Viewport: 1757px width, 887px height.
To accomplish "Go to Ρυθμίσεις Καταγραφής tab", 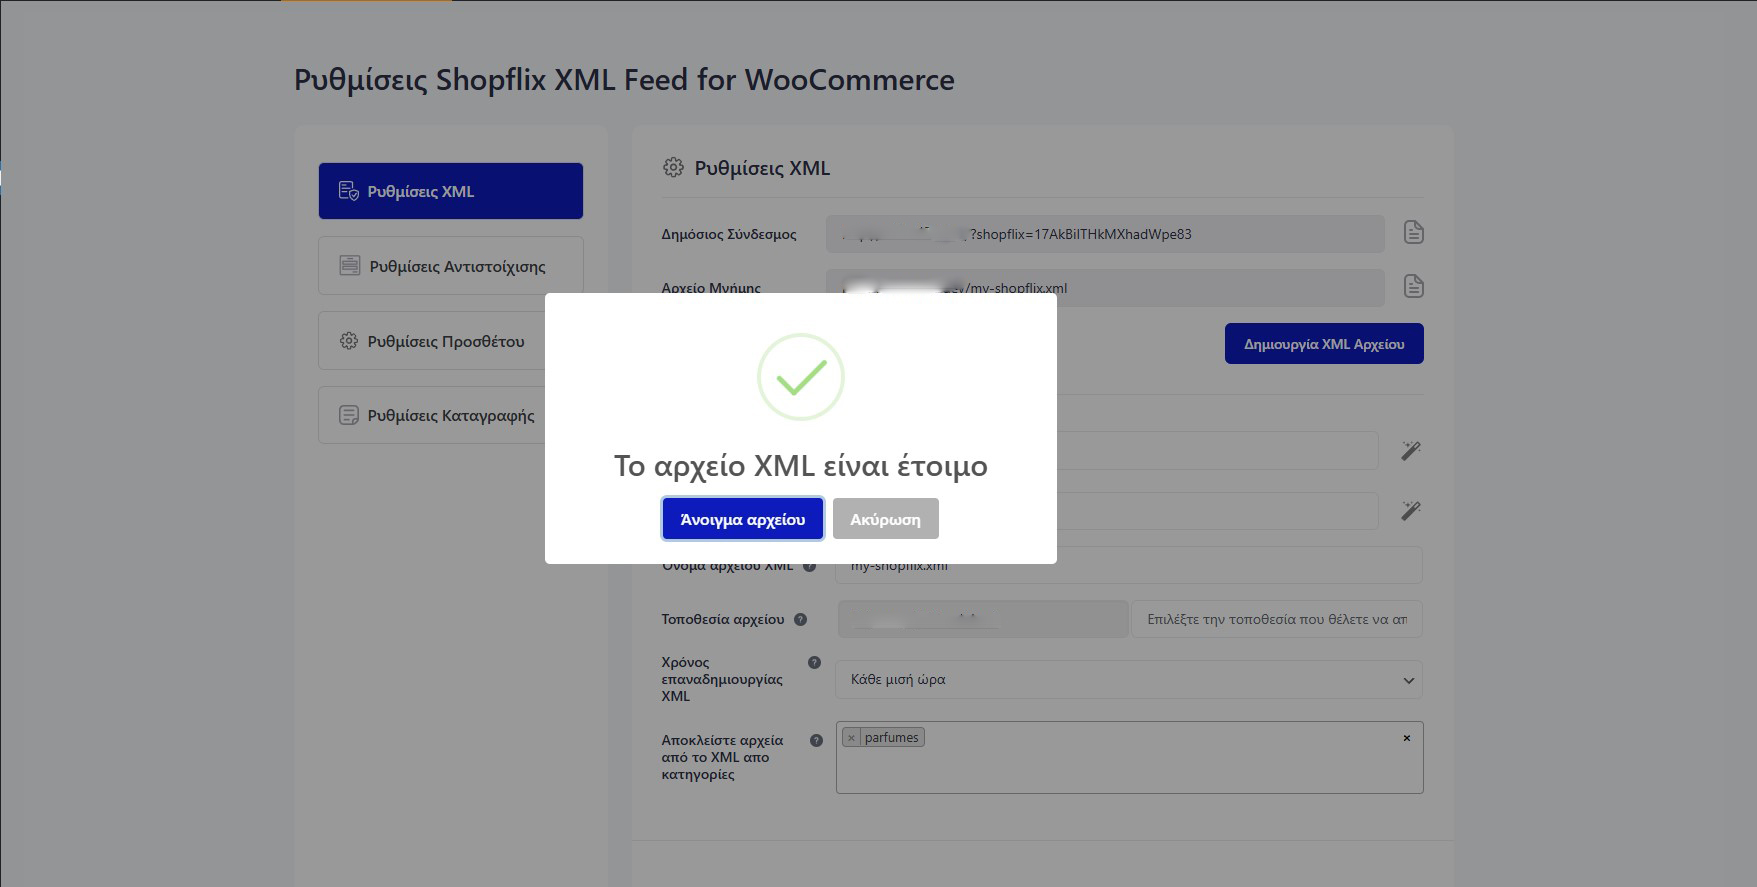I will pos(432,415).
